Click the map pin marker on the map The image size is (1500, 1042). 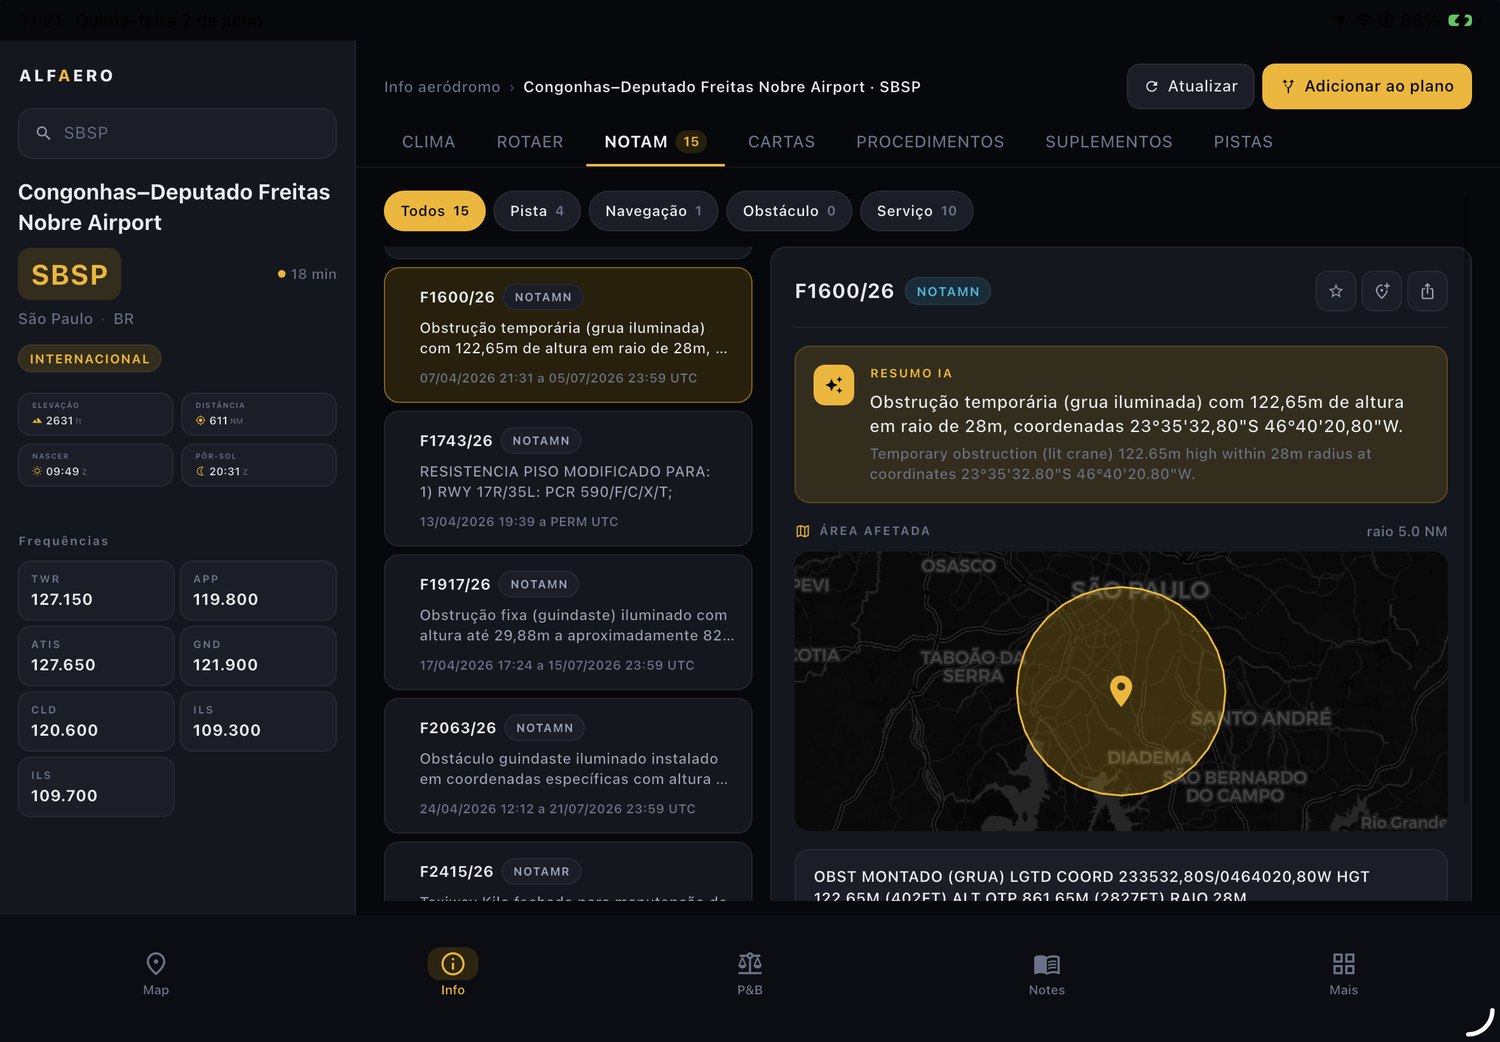click(x=1121, y=690)
